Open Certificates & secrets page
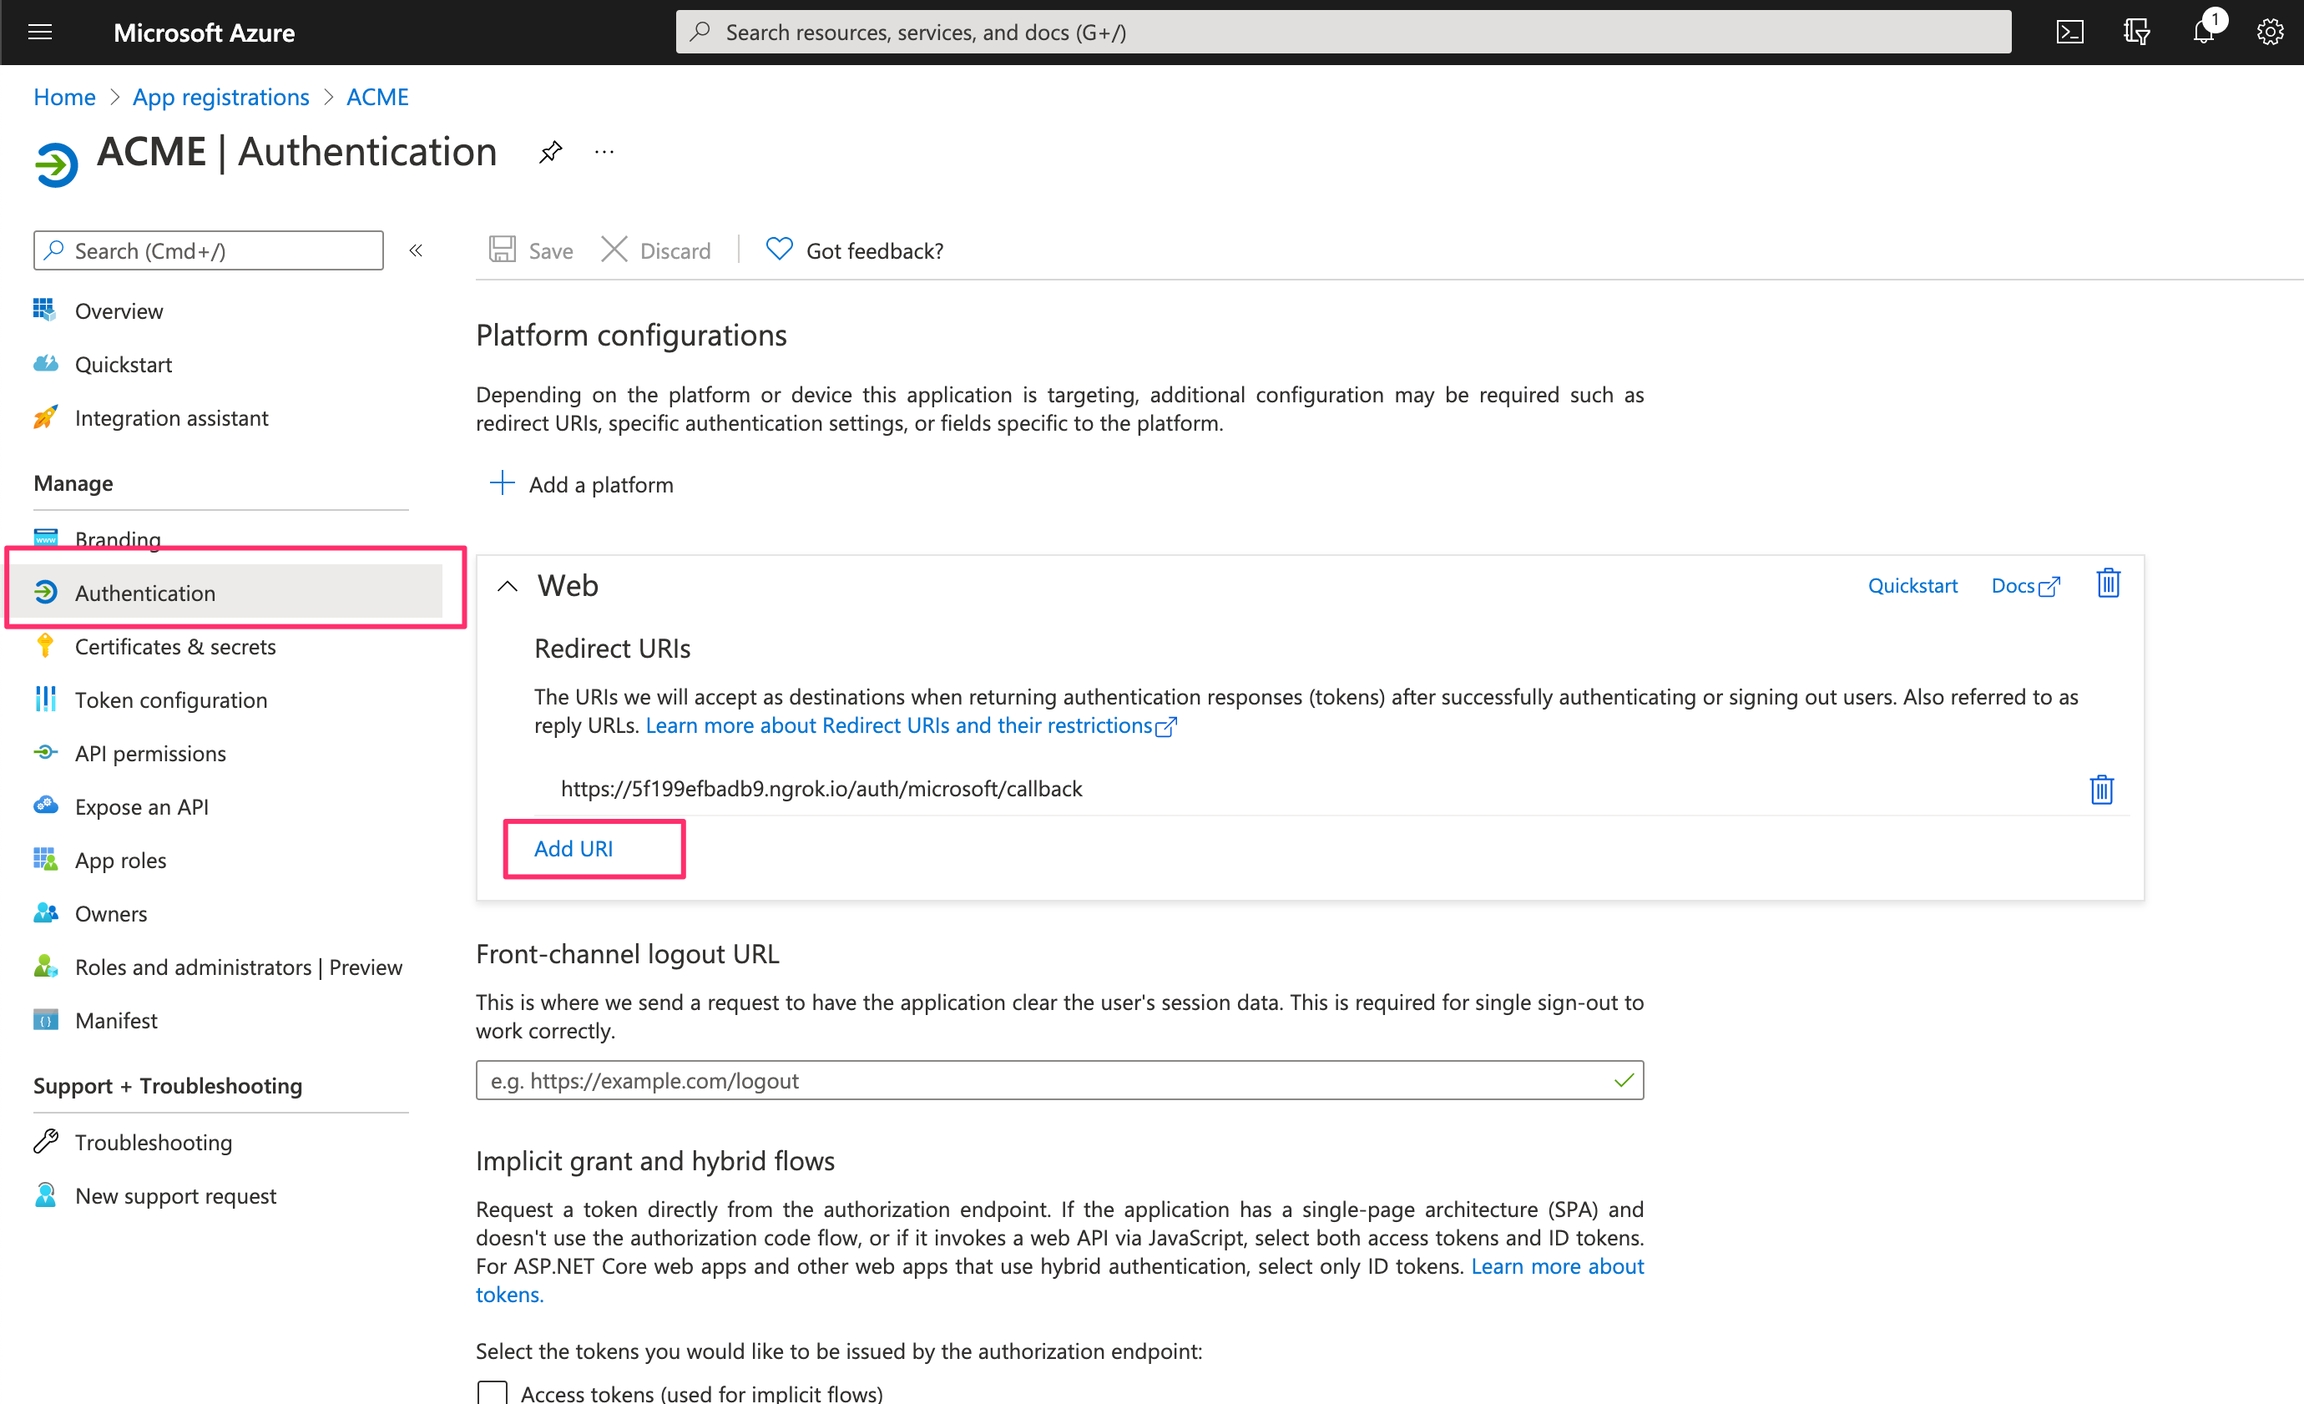 (x=175, y=646)
